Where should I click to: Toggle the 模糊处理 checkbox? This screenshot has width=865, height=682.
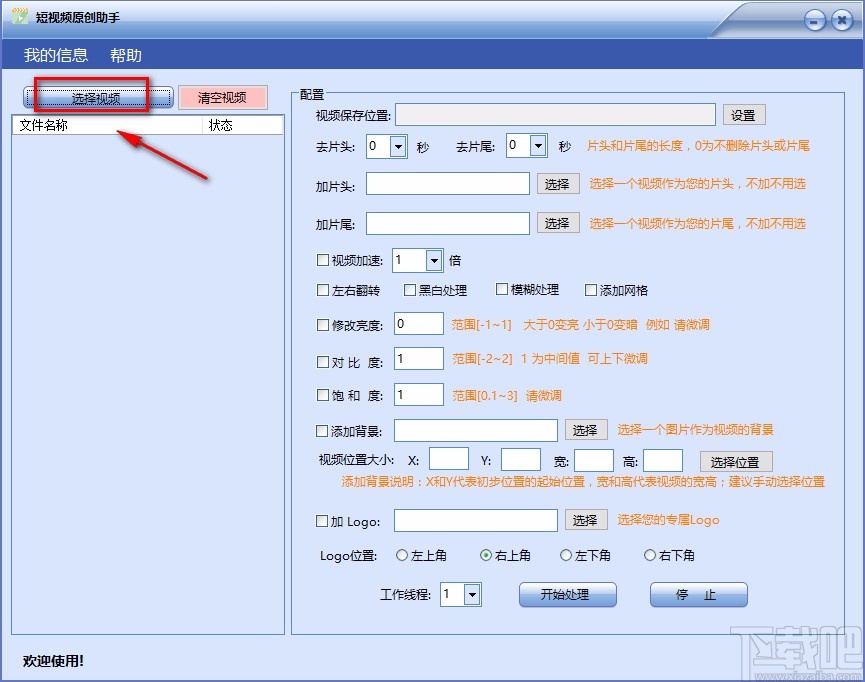point(501,289)
